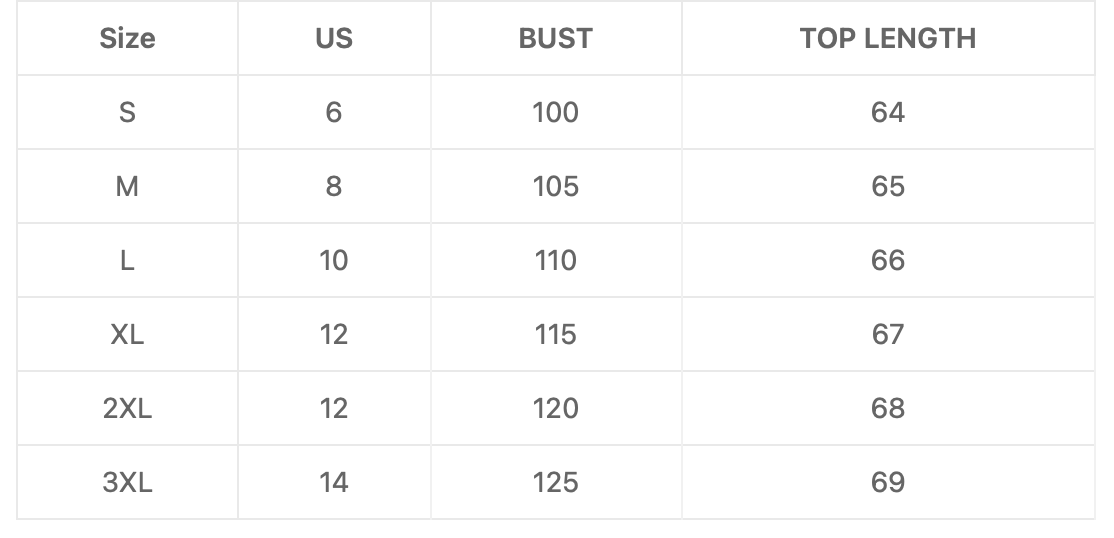Select the bust value 125
The height and width of the screenshot is (538, 1114).
point(556,482)
